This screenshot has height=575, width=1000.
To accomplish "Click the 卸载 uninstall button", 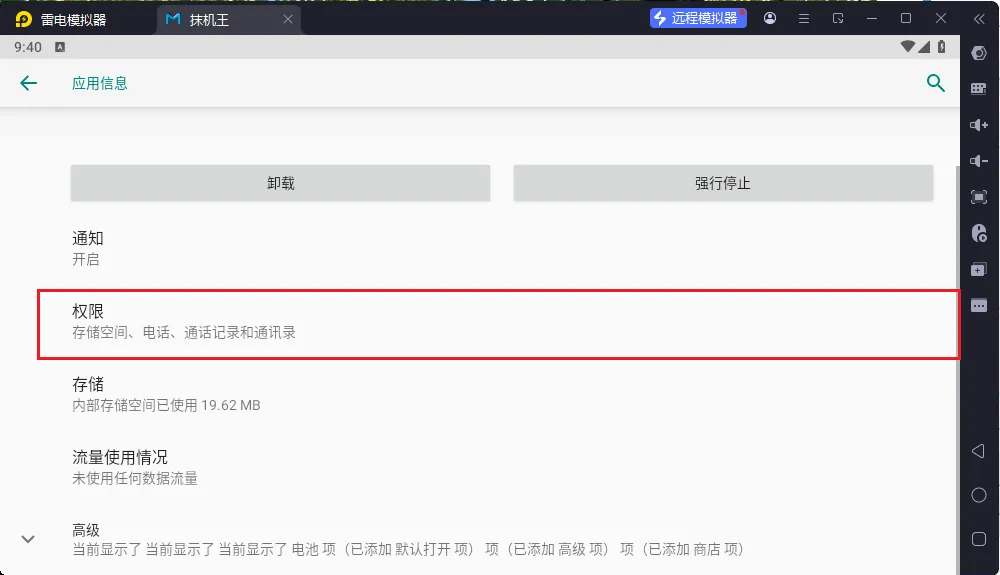I will click(280, 184).
